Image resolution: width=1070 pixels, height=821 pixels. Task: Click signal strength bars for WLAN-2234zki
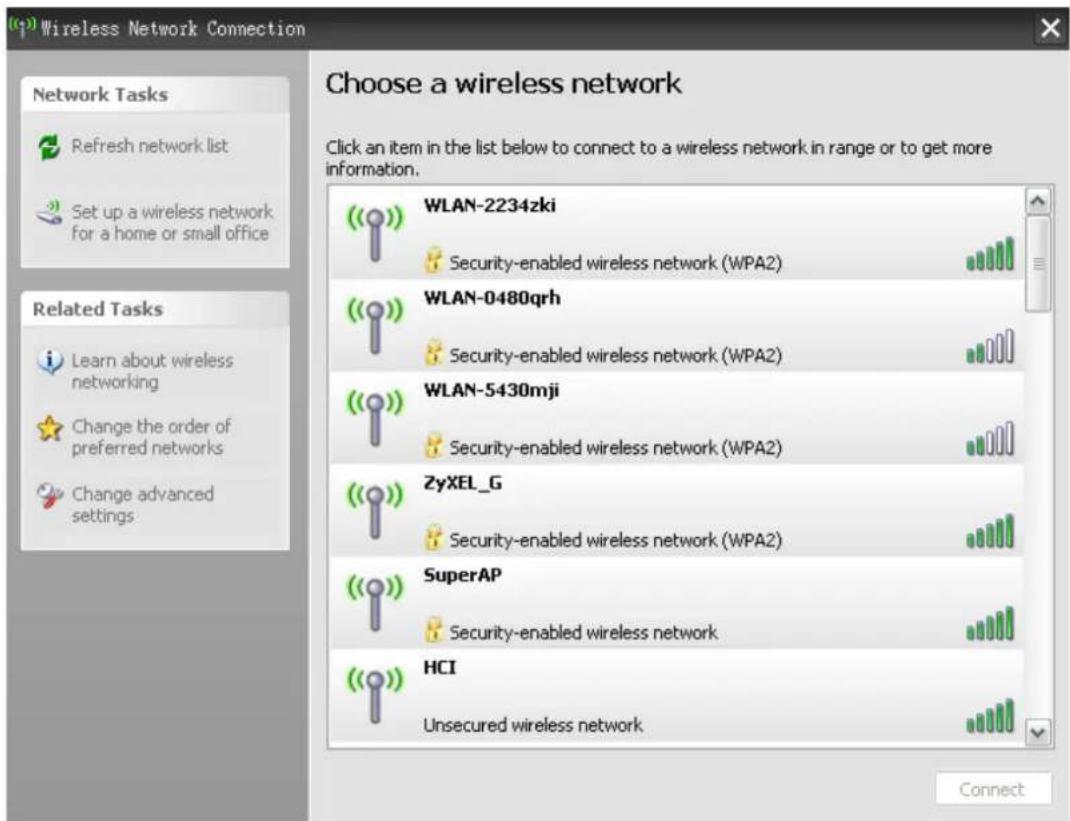tap(990, 254)
